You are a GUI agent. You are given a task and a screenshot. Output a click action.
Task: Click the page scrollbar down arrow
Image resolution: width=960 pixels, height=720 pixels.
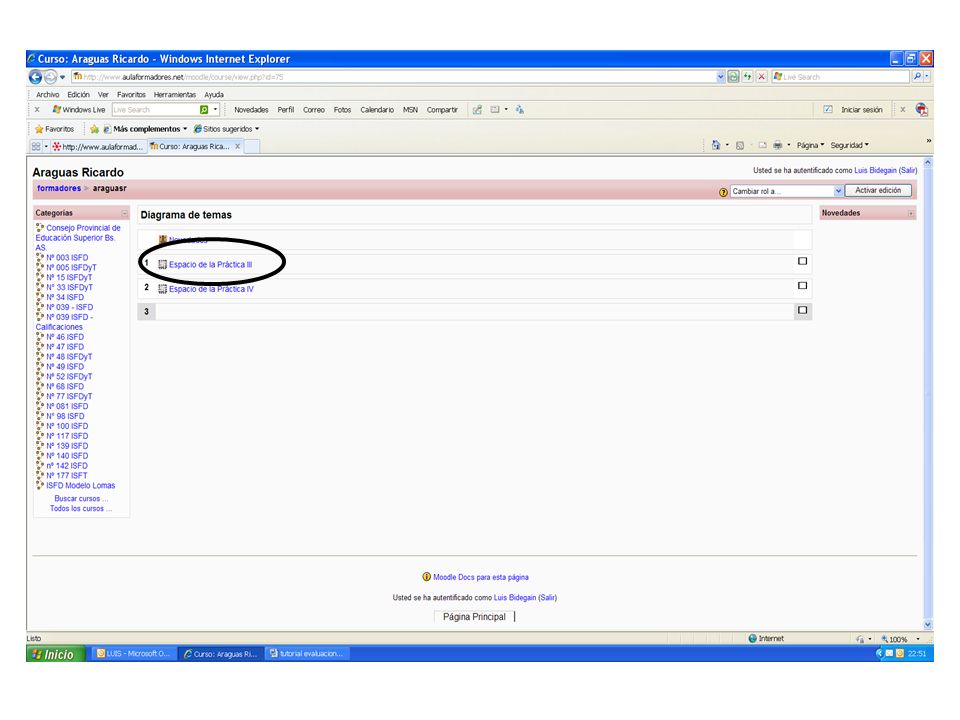(928, 624)
